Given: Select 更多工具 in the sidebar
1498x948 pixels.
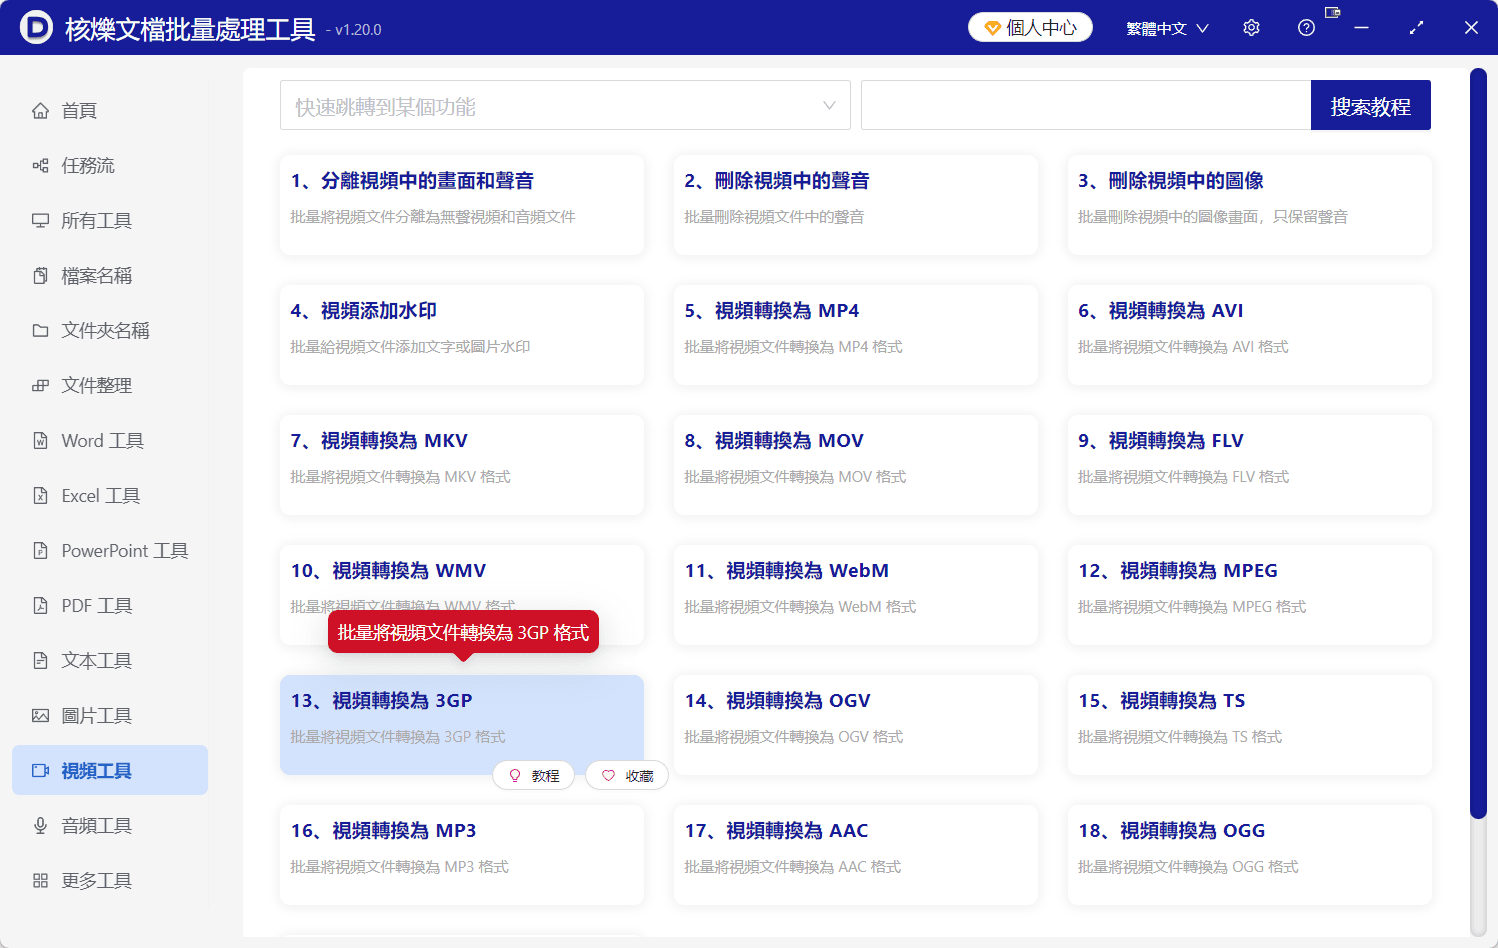Looking at the screenshot, I should pos(110,880).
